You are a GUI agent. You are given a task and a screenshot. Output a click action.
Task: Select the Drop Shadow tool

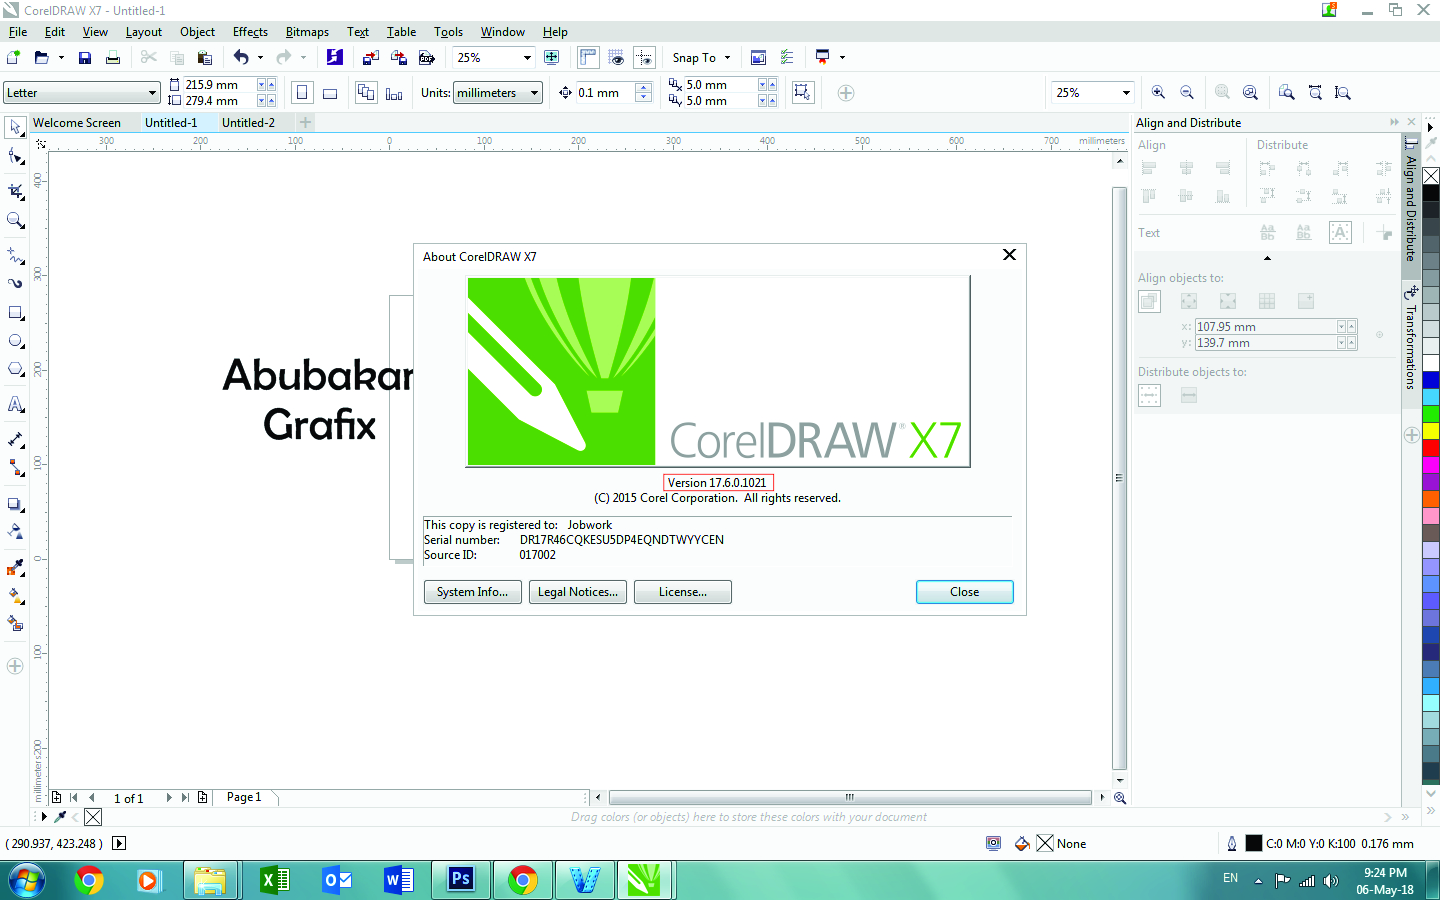pyautogui.click(x=15, y=505)
